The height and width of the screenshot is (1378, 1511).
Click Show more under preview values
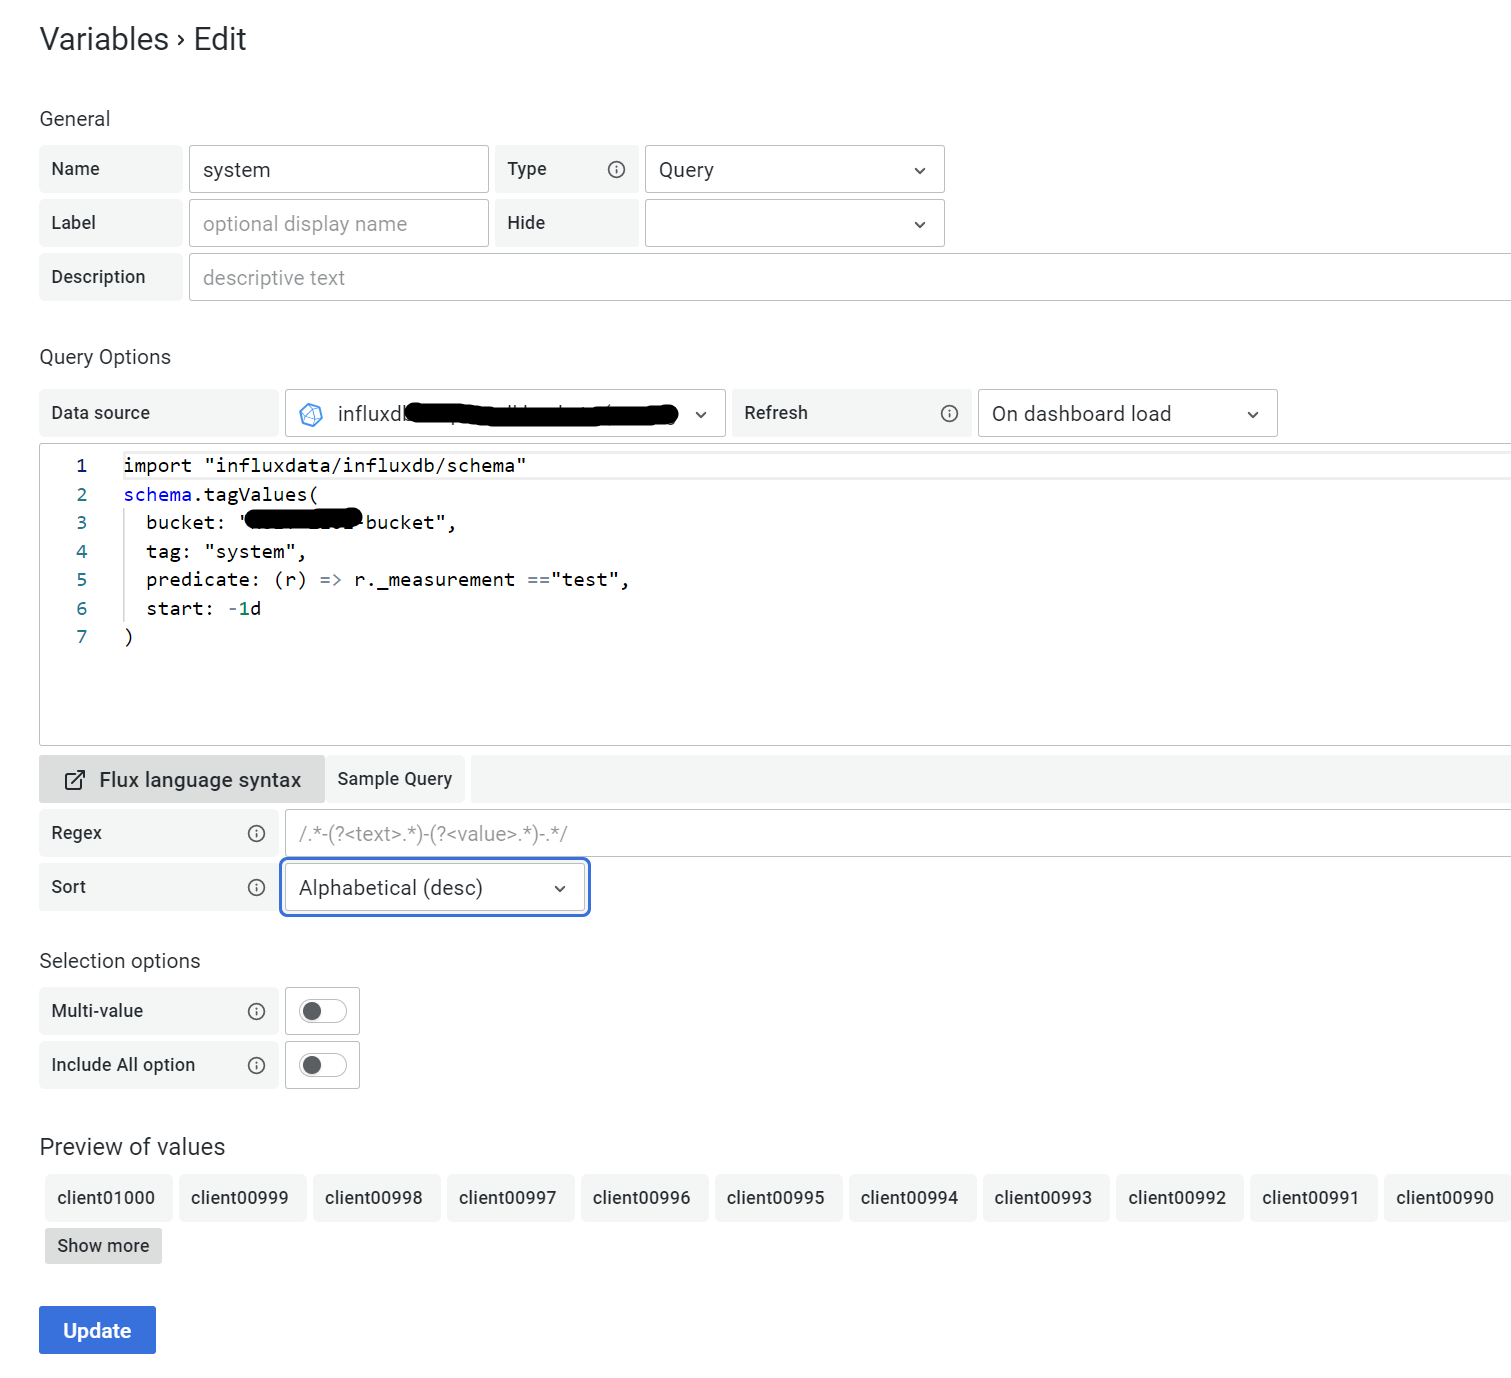[103, 1245]
